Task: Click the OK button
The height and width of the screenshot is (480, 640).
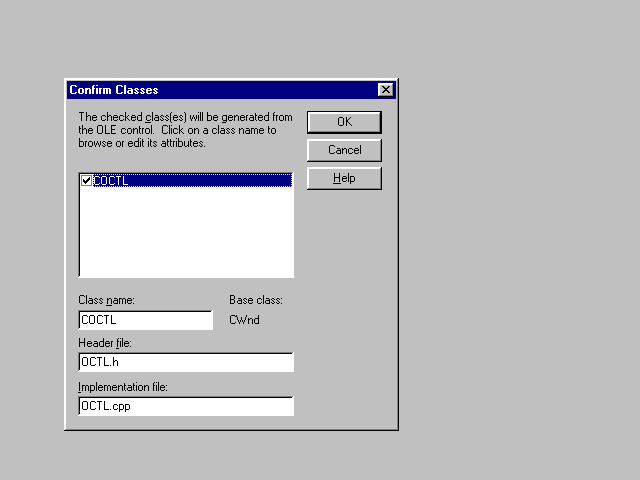Action: click(343, 122)
